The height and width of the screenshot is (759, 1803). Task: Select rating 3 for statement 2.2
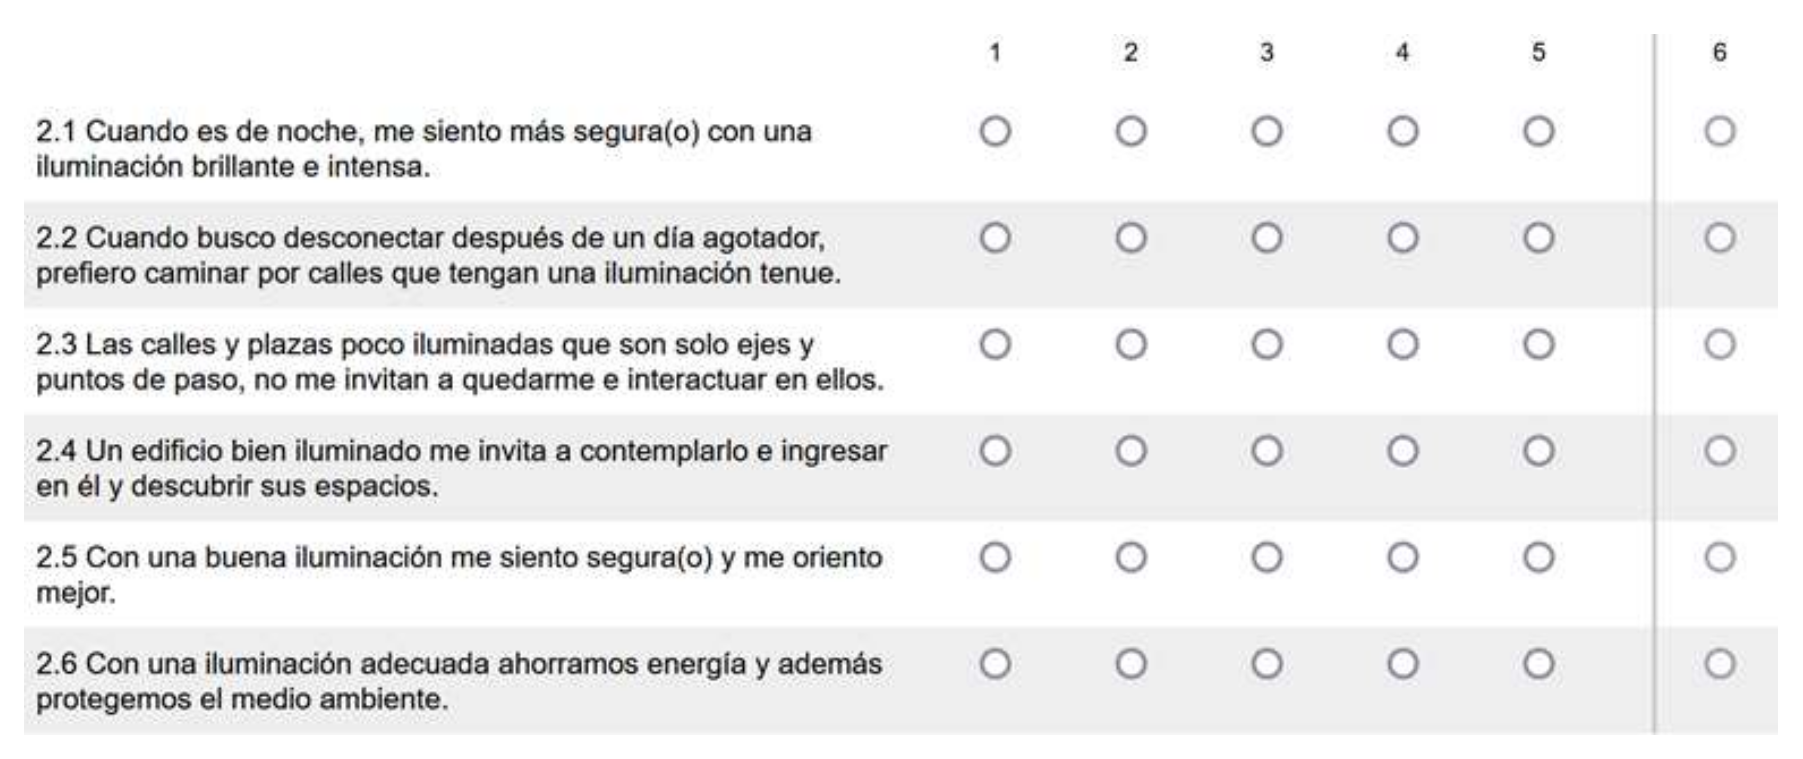(x=1267, y=238)
